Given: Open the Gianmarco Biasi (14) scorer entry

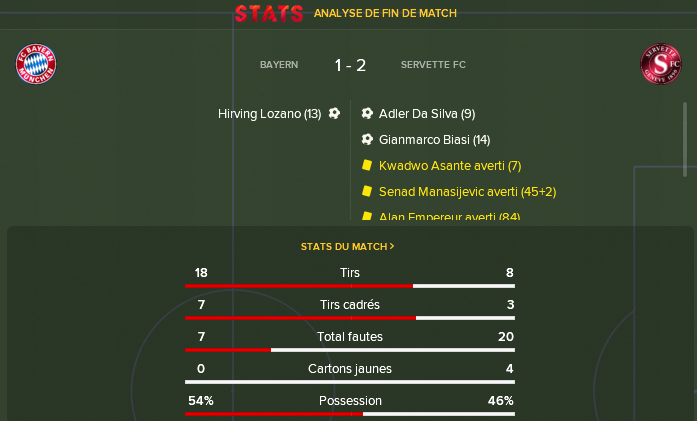Looking at the screenshot, I should pyautogui.click(x=434, y=140).
